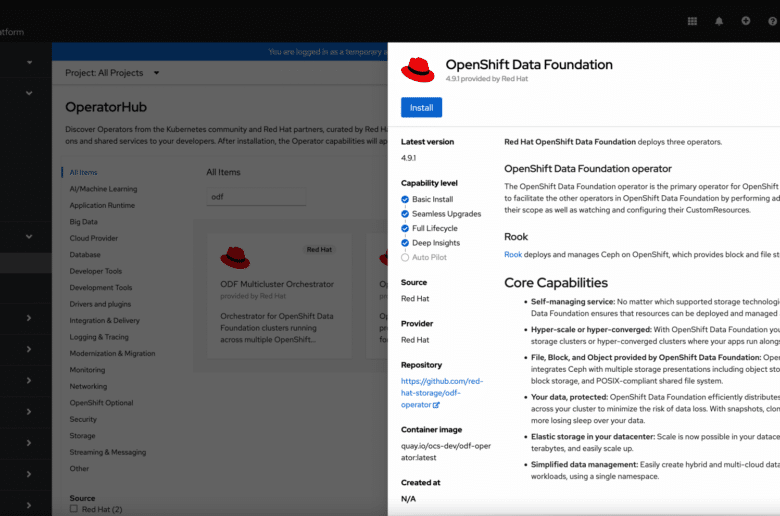Toggle the Red Hat (2) source checkbox

[74, 509]
